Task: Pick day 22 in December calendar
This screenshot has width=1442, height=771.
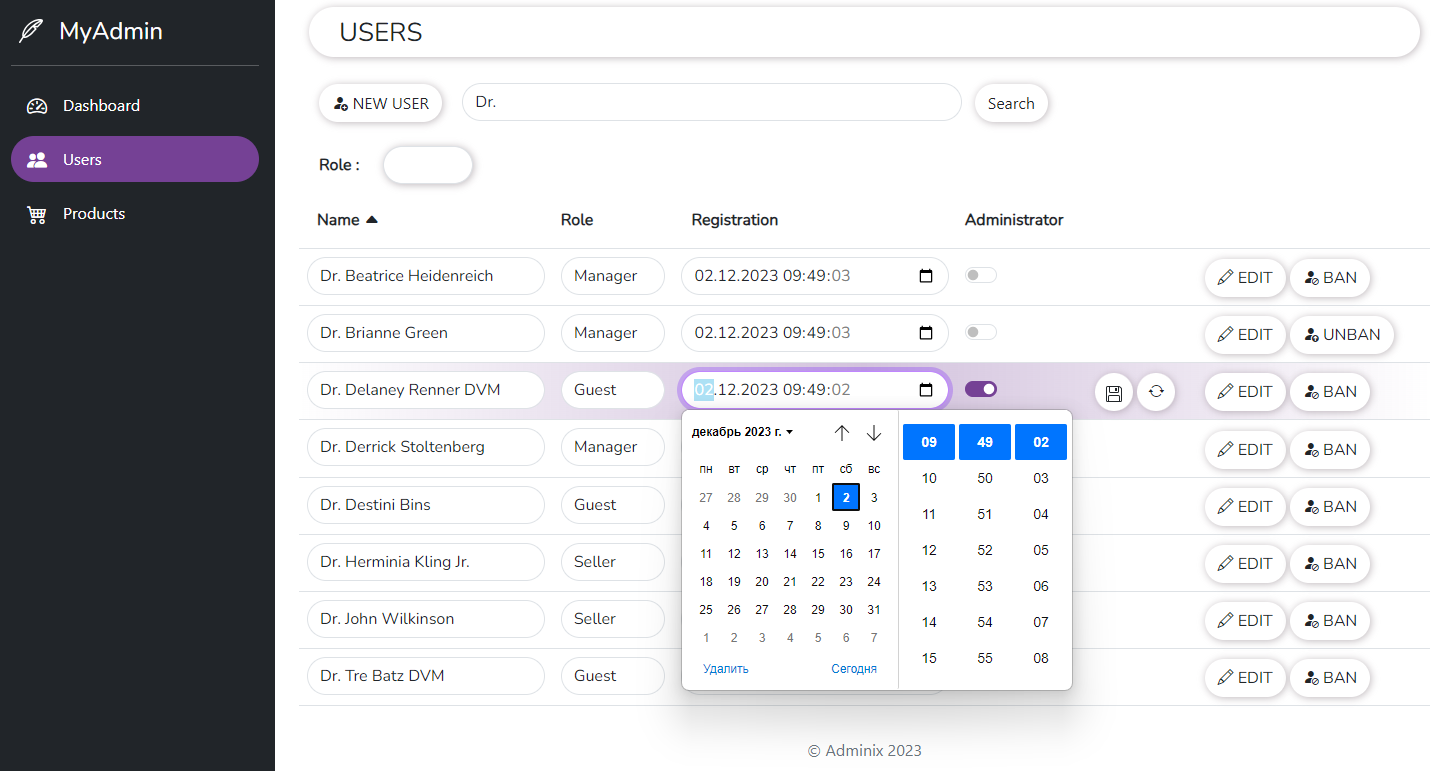Action: click(818, 582)
